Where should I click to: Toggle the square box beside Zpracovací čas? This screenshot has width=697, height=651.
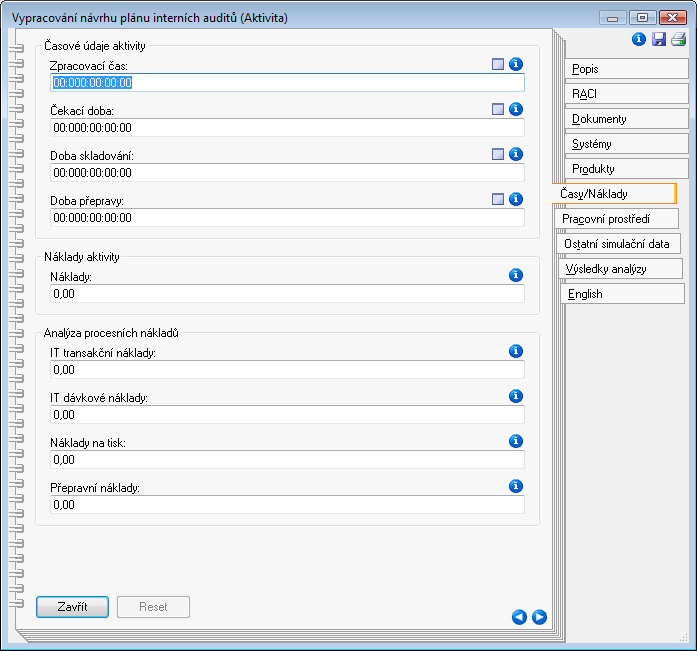(x=498, y=64)
